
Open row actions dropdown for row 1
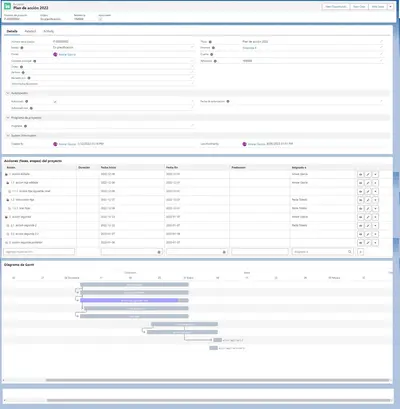tap(375, 174)
